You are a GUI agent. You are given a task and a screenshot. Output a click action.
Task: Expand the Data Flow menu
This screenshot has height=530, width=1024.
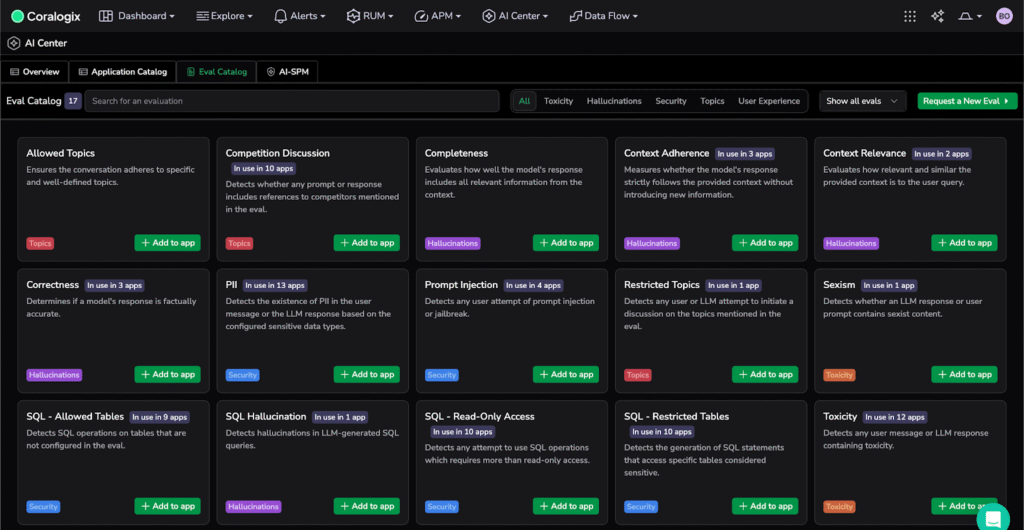603,16
